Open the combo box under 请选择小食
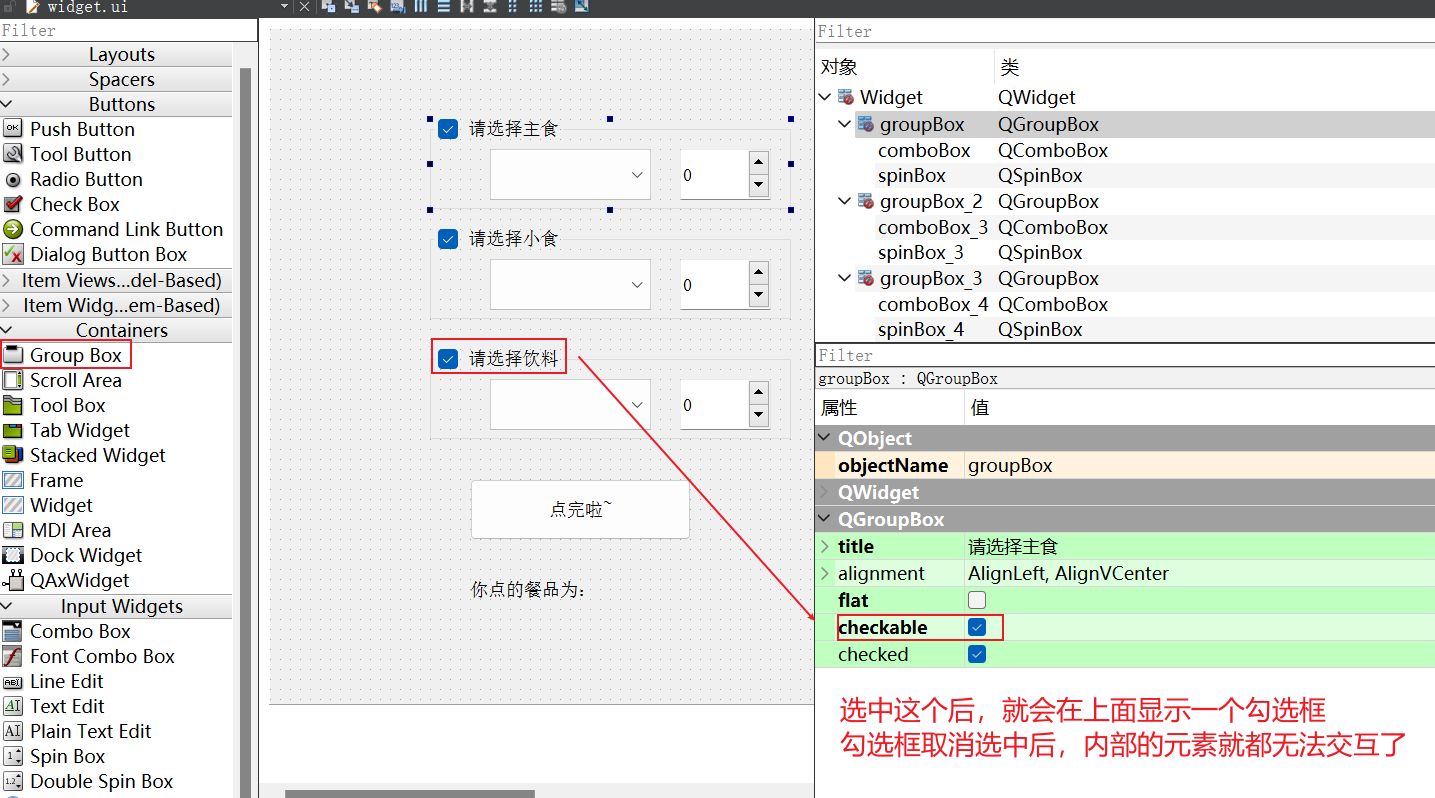Viewport: 1435px width, 798px height. tap(570, 285)
